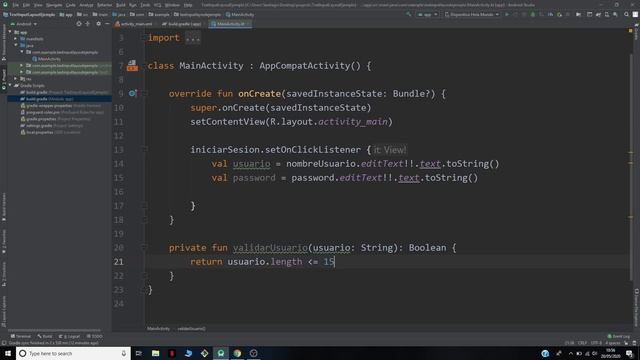Click the yellow inspection indicator square

(631, 31)
